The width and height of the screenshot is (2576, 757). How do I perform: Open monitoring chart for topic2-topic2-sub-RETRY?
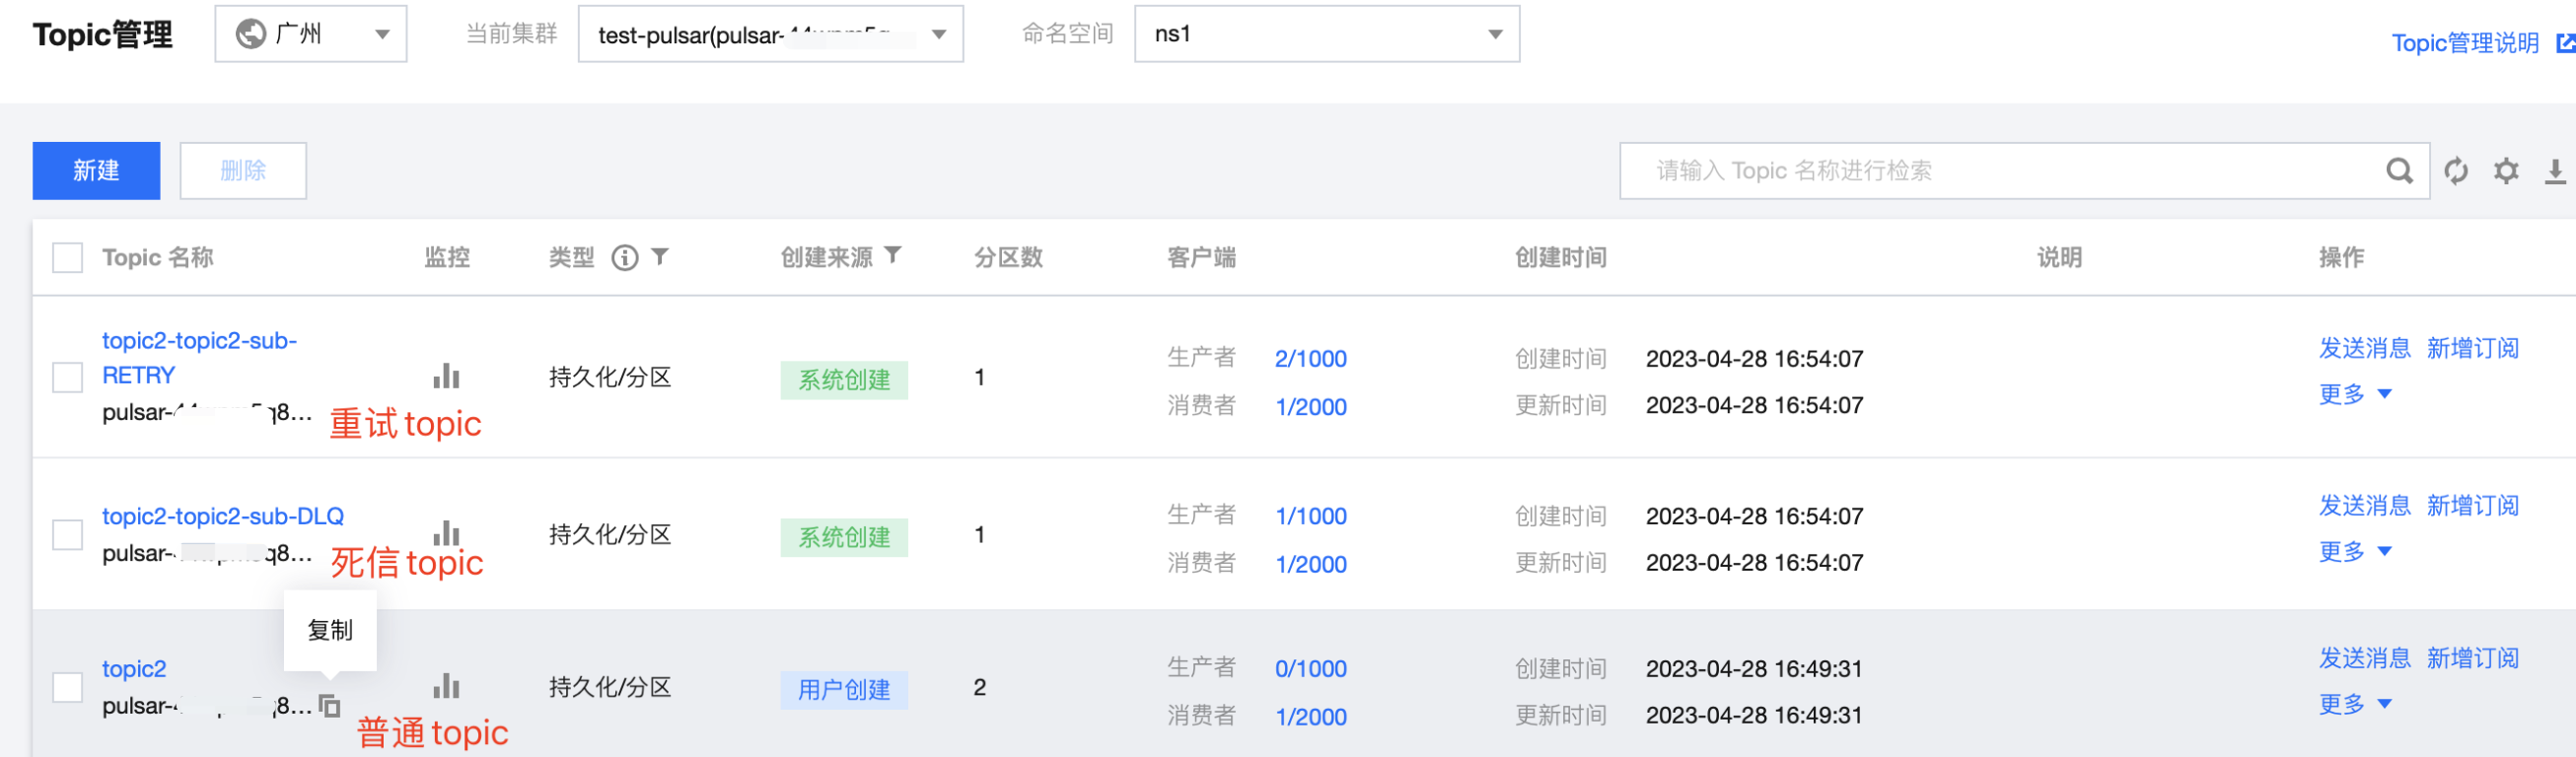pos(446,376)
